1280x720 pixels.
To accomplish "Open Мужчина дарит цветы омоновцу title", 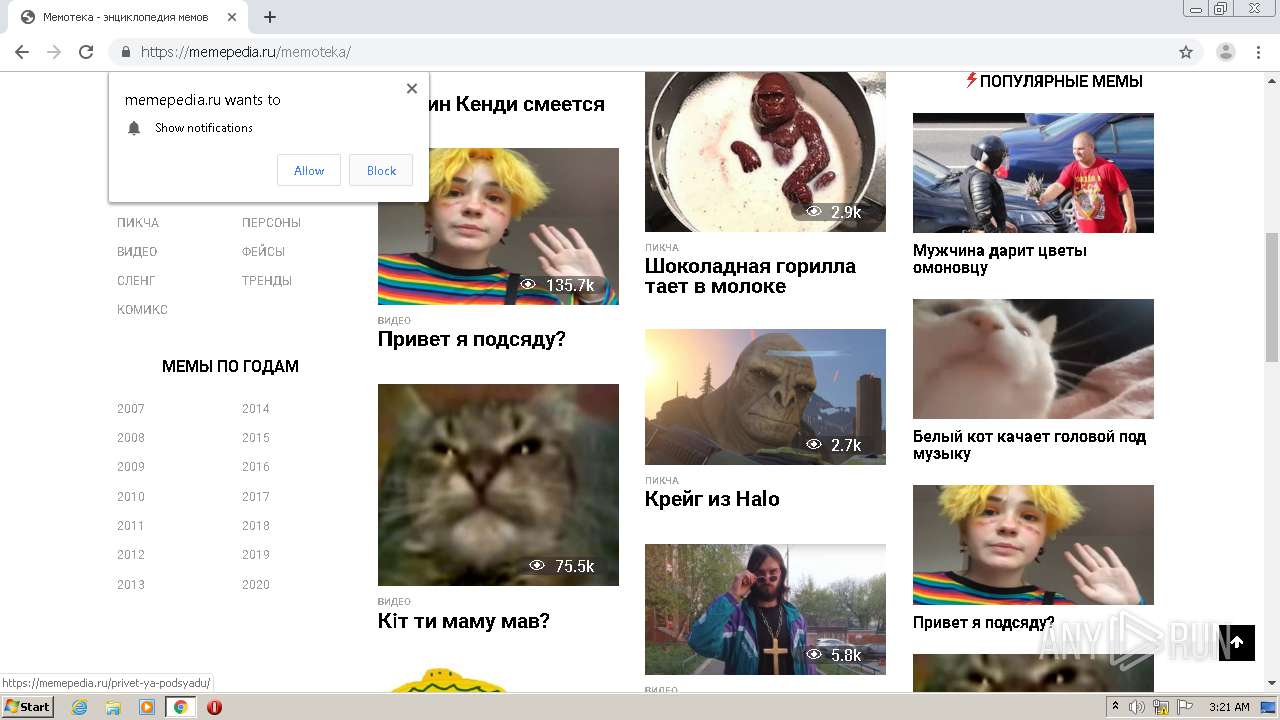I will coord(1000,259).
